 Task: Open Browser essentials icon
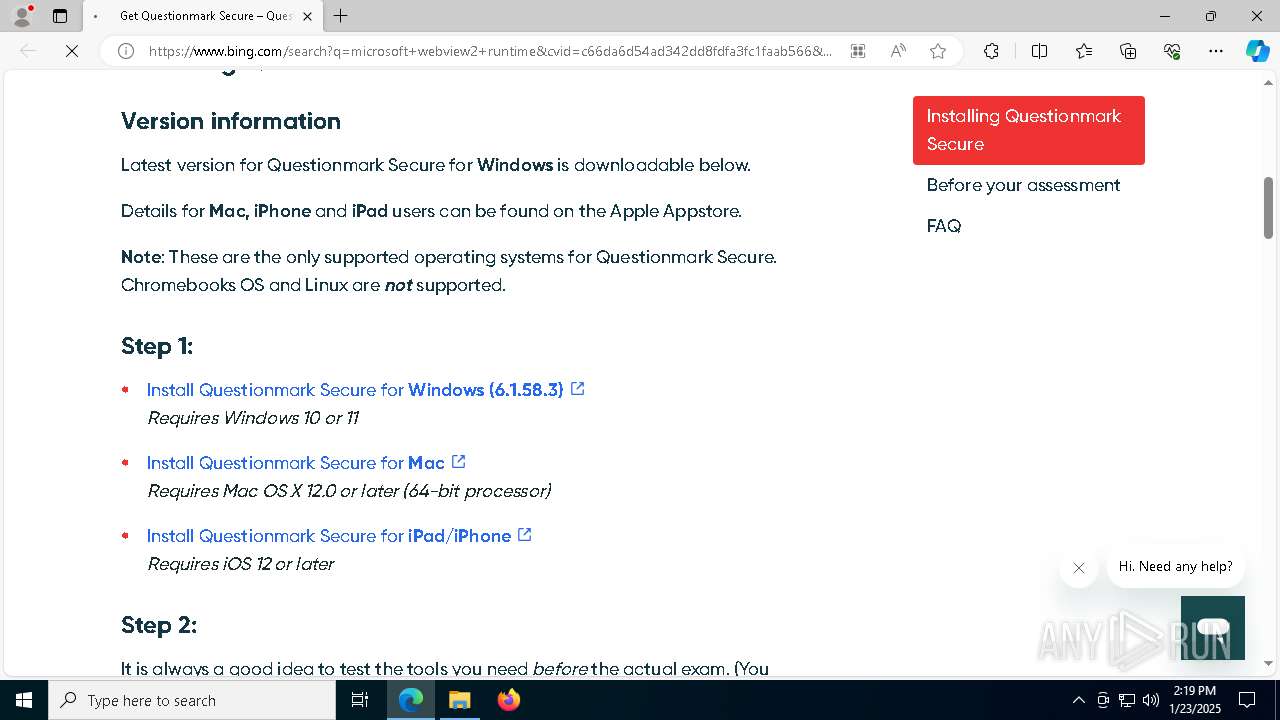[1172, 51]
